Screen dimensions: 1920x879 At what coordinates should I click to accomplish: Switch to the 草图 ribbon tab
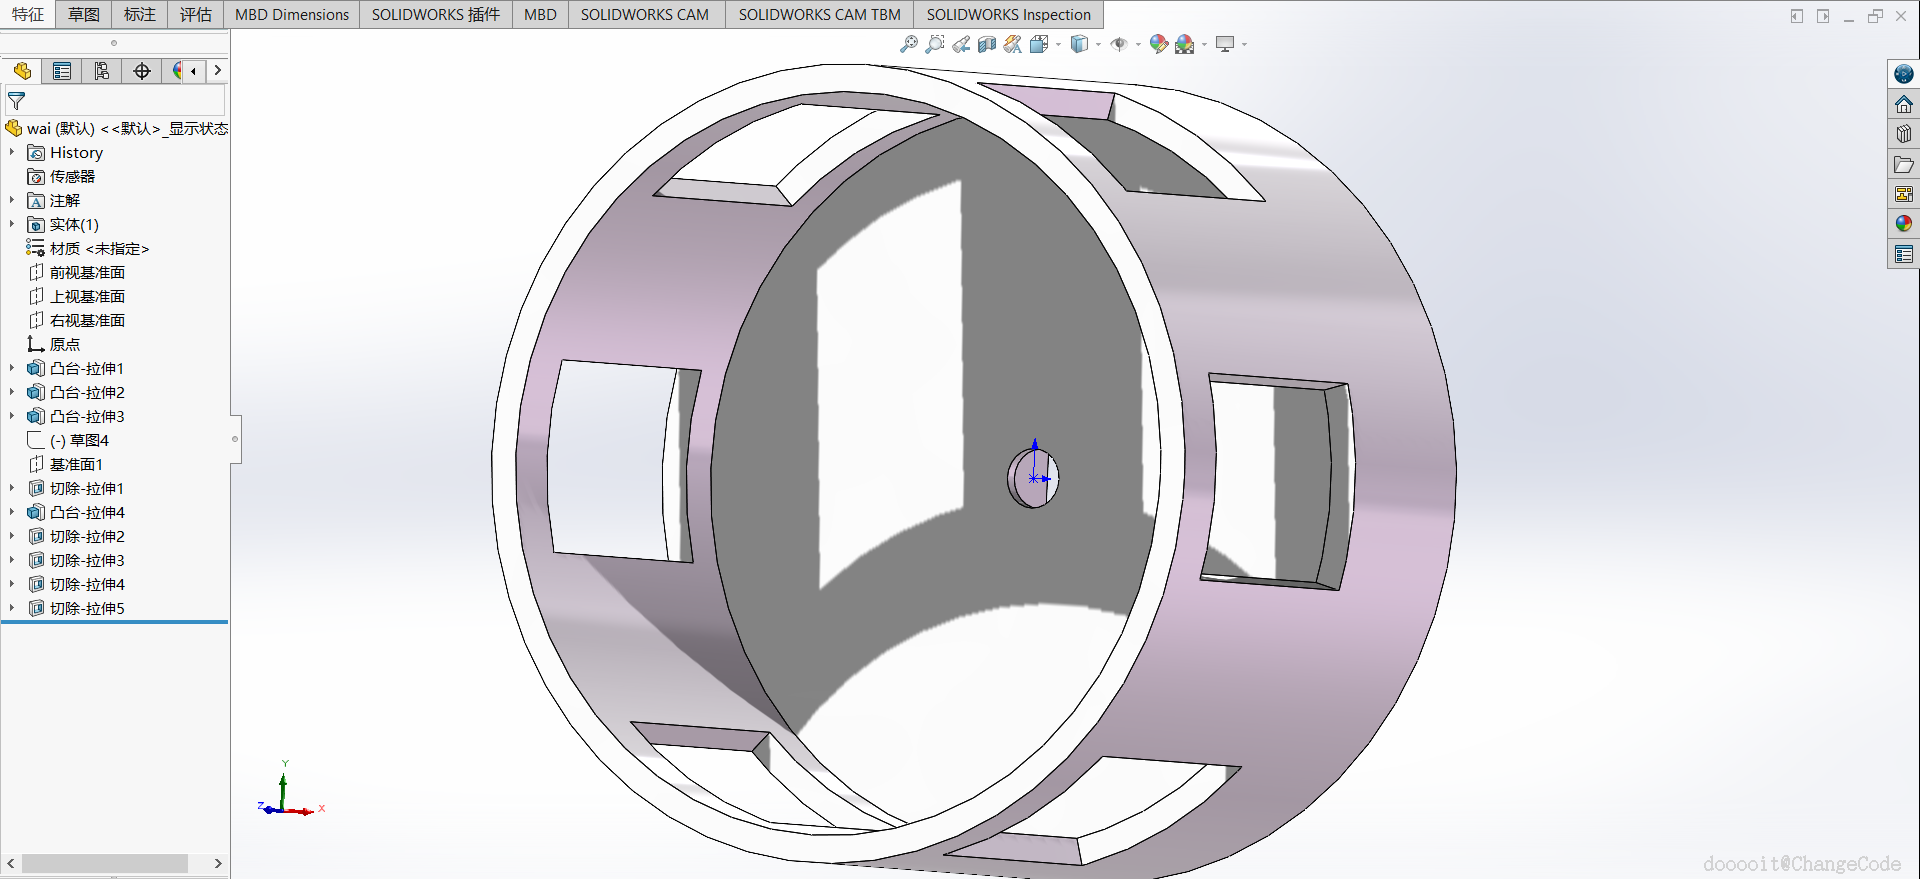84,14
